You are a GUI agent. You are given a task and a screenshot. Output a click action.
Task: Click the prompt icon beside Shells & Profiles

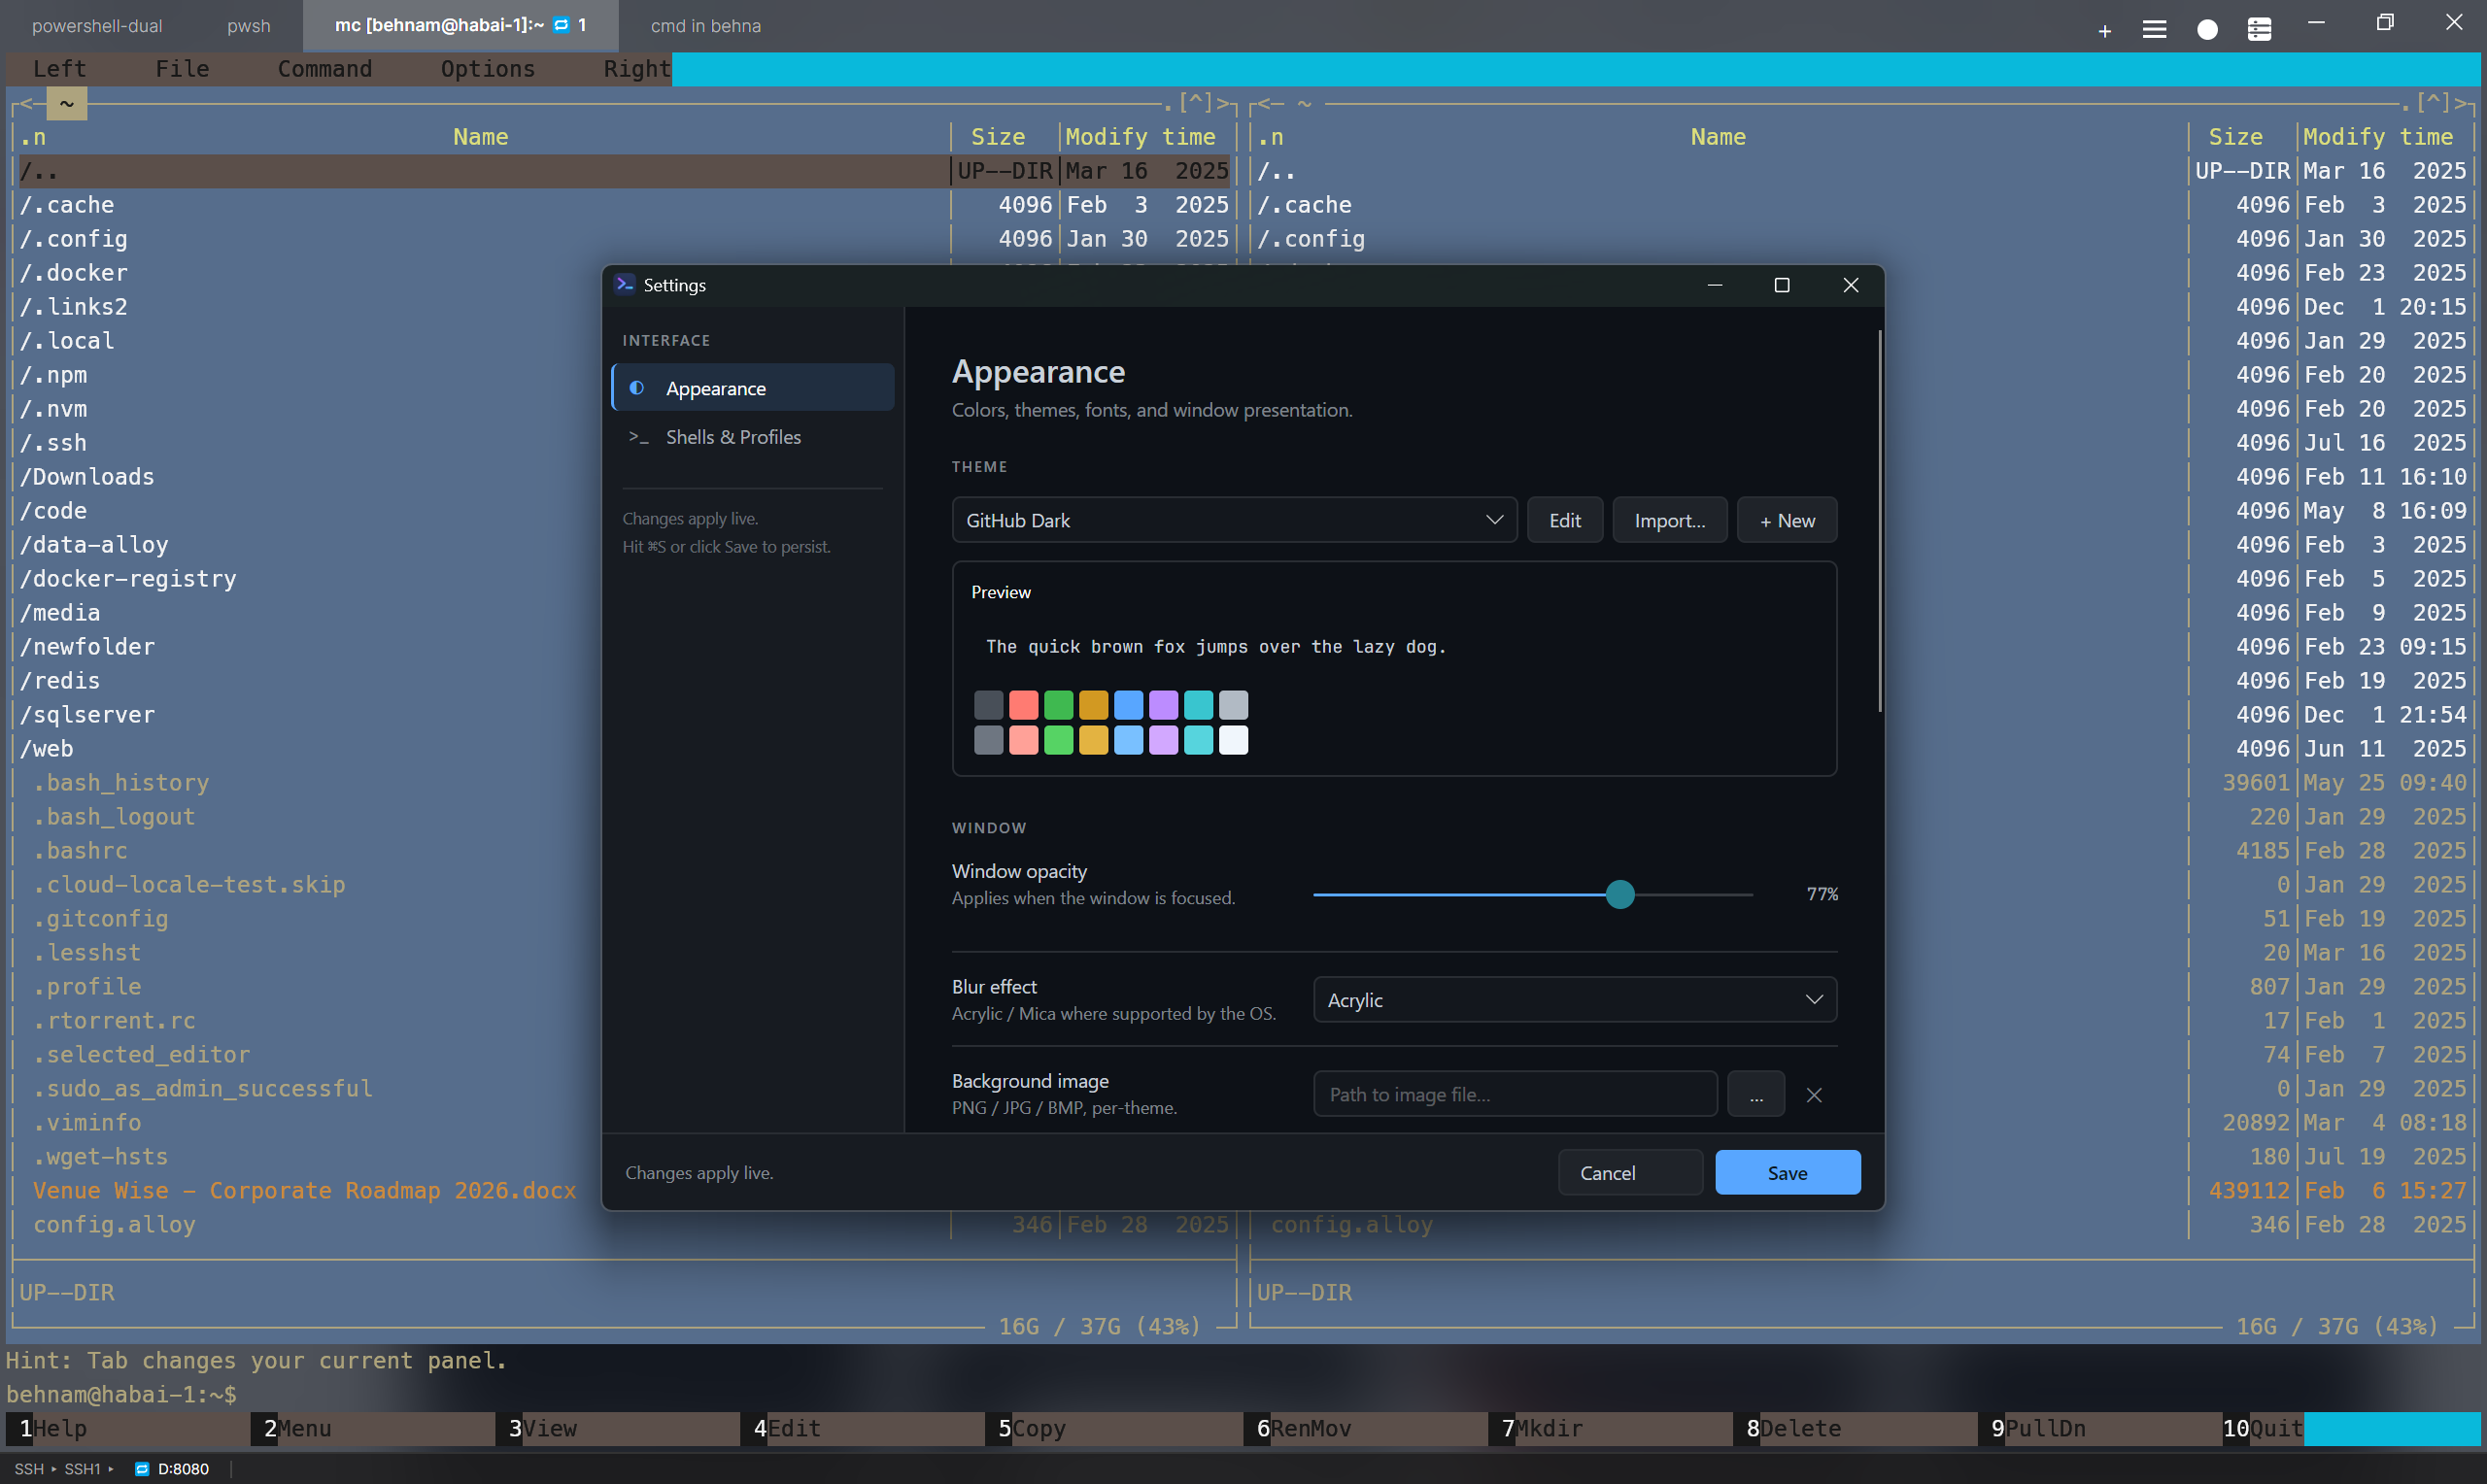[x=639, y=437]
